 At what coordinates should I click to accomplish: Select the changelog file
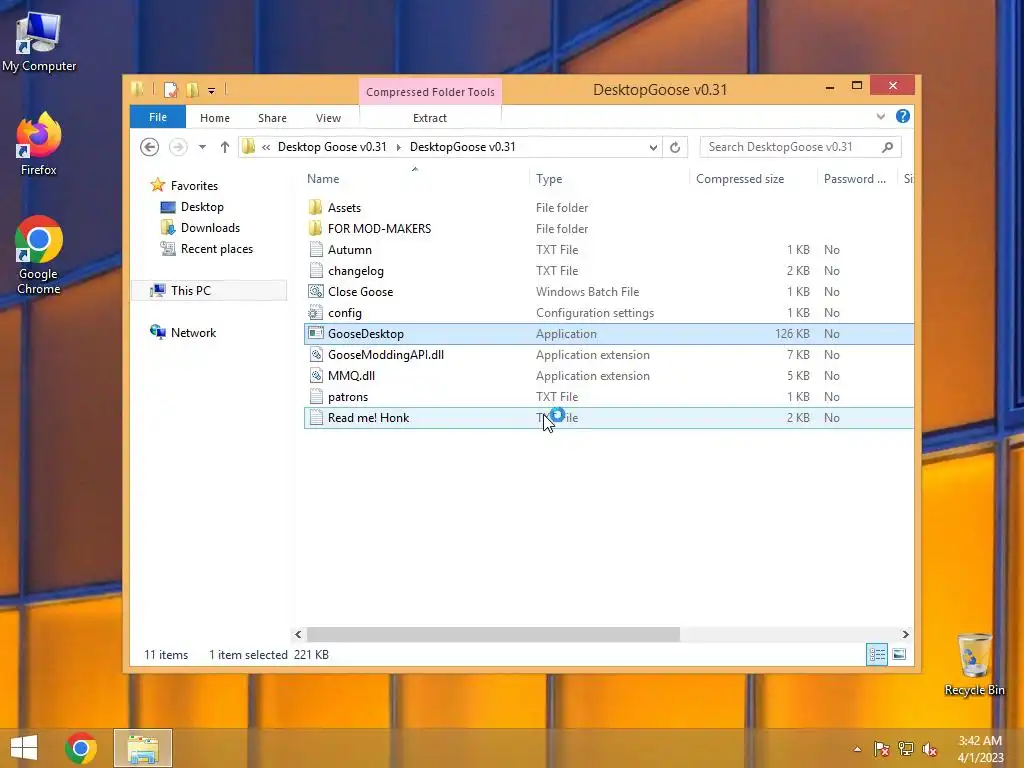pyautogui.click(x=609, y=270)
